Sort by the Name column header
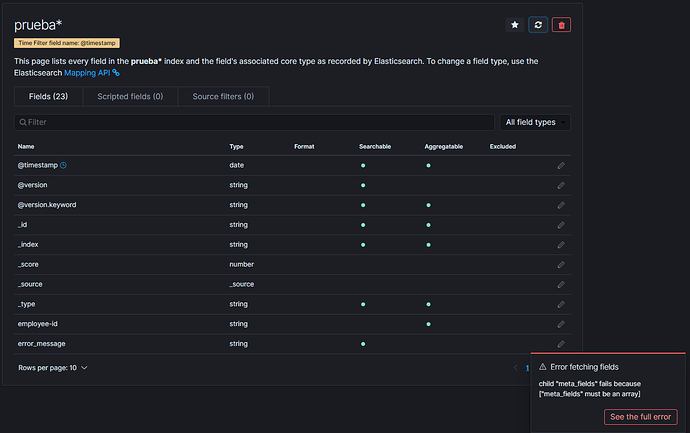 26,147
